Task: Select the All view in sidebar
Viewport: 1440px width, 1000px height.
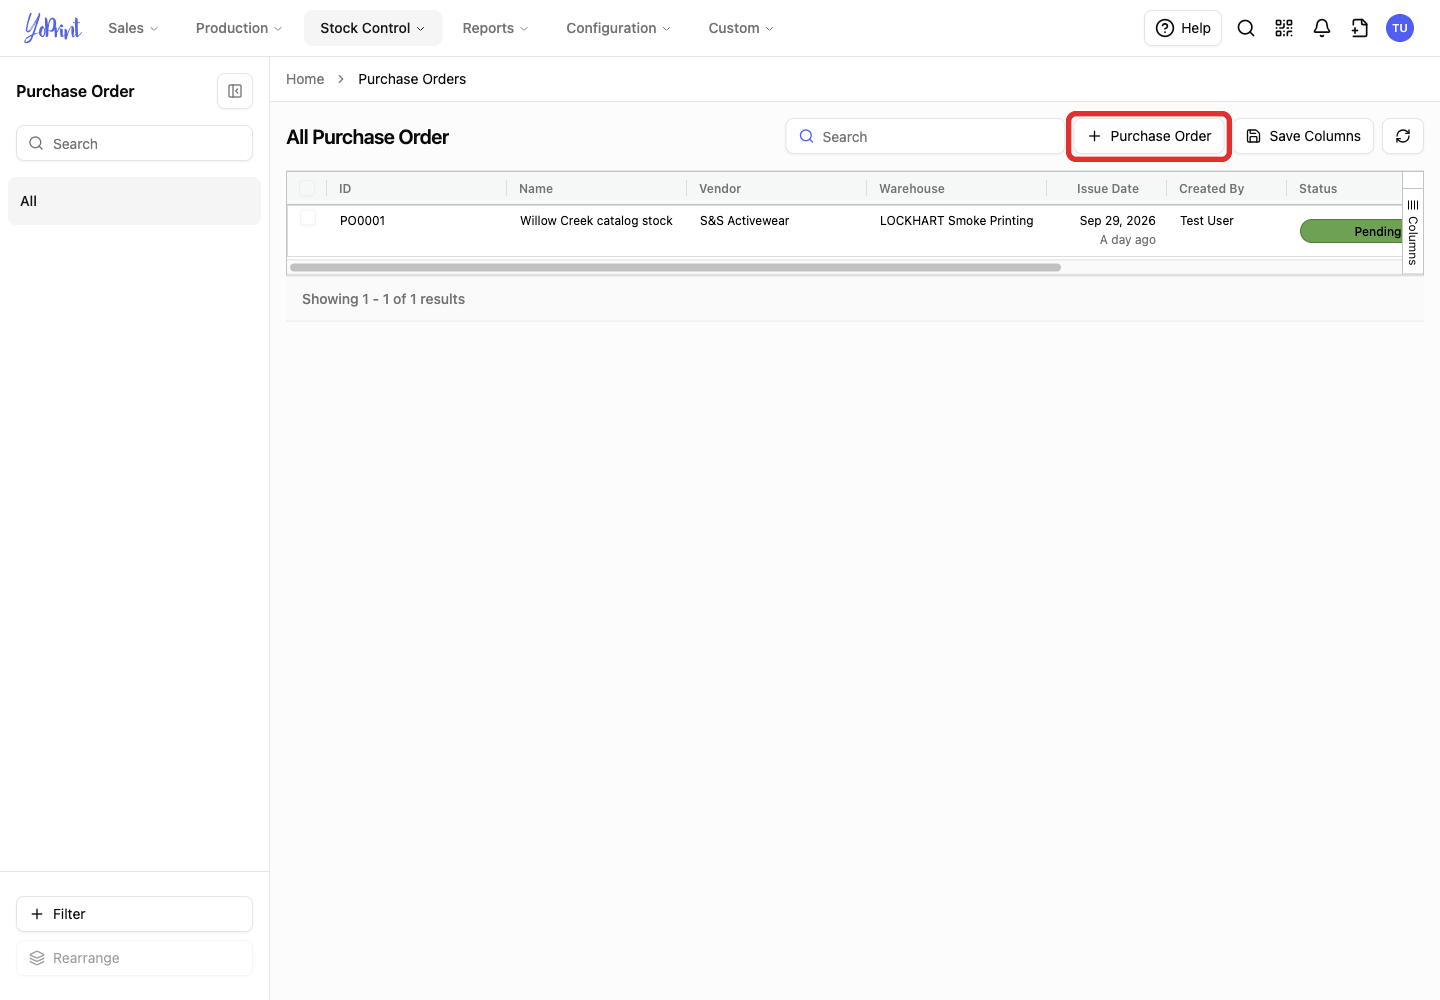Action: 134,201
